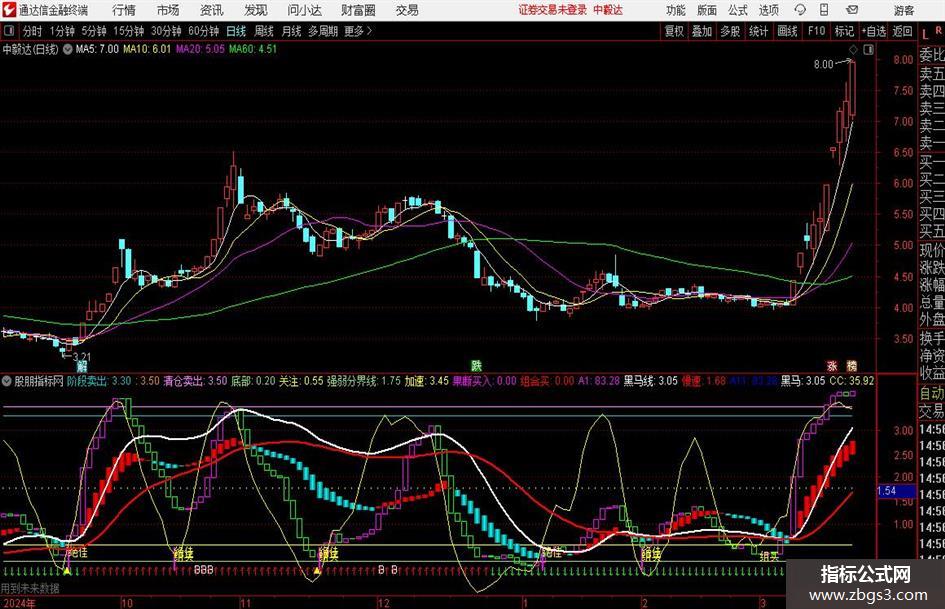Screen dimensions: 945x609
Task: Open the 问小达 menu
Action: [x=304, y=10]
